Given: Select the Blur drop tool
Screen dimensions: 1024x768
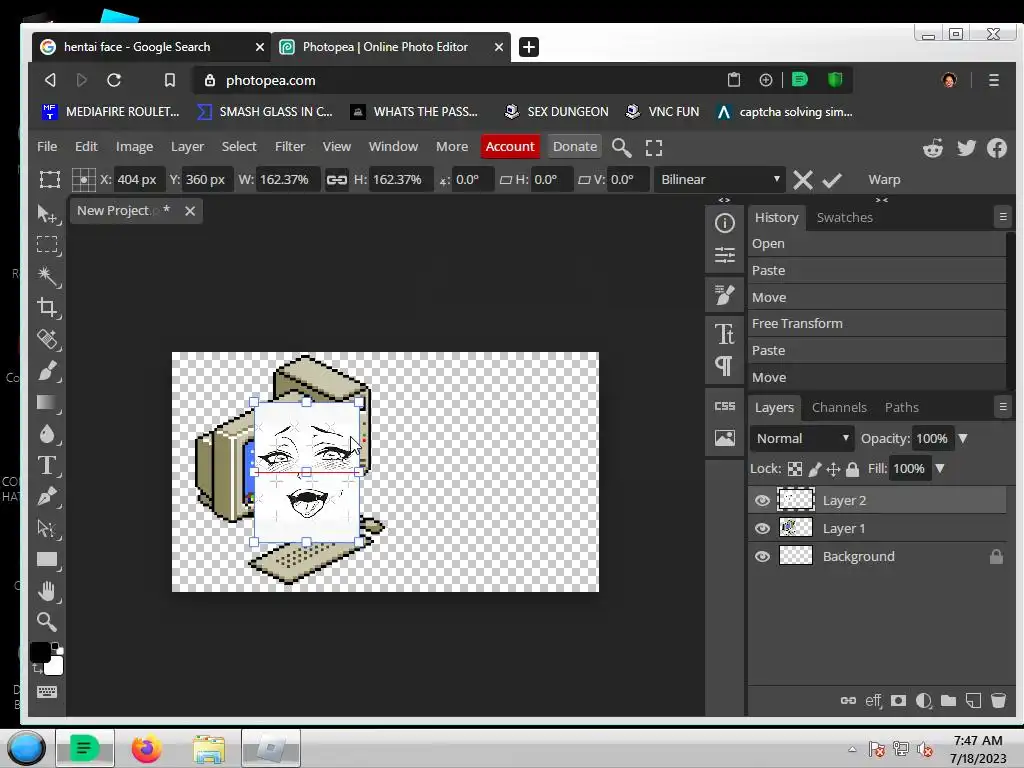Looking at the screenshot, I should (47, 434).
